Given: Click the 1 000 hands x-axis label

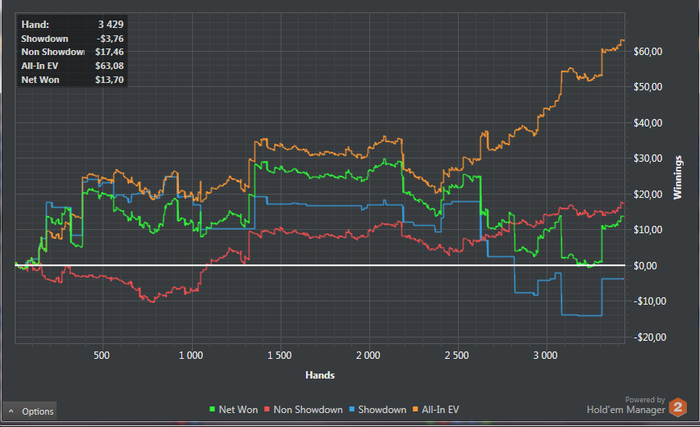Looking at the screenshot, I should click(x=191, y=355).
